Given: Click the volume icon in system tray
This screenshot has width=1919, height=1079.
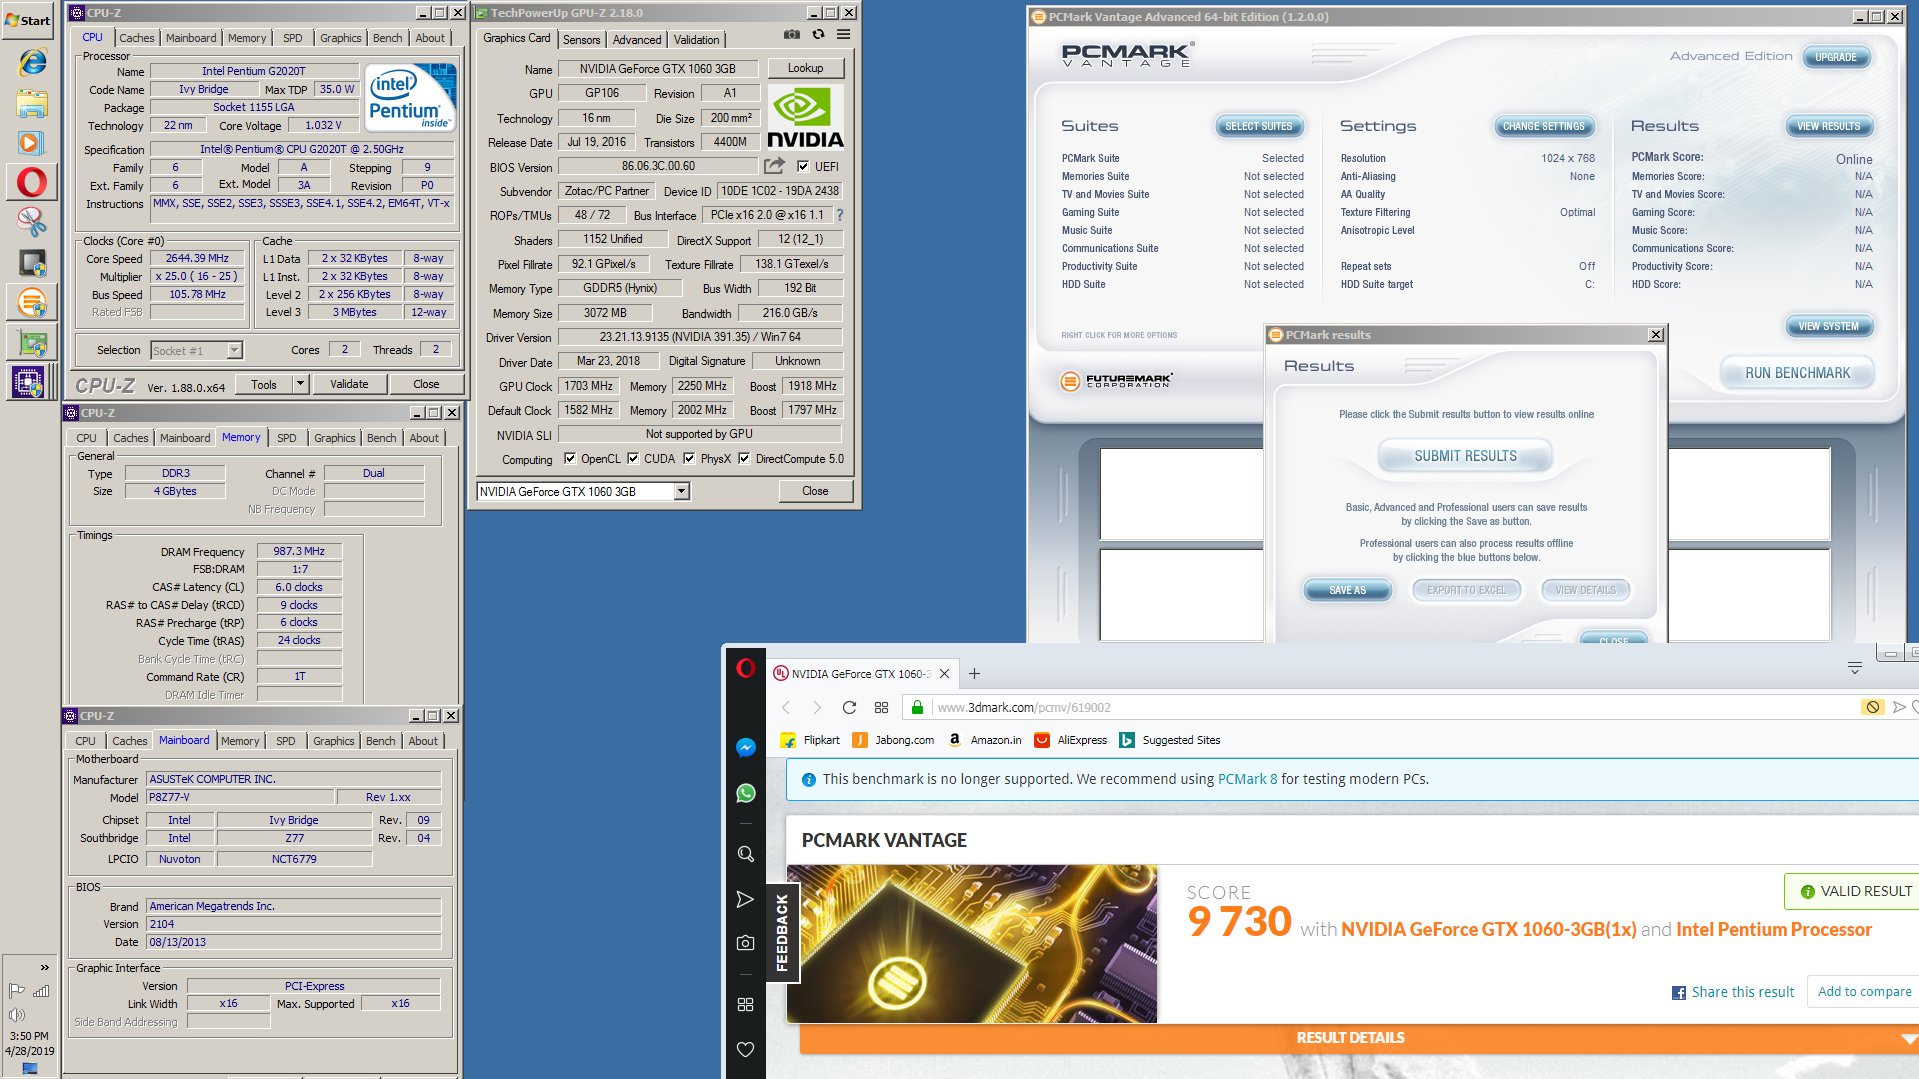Looking at the screenshot, I should coord(17,1015).
